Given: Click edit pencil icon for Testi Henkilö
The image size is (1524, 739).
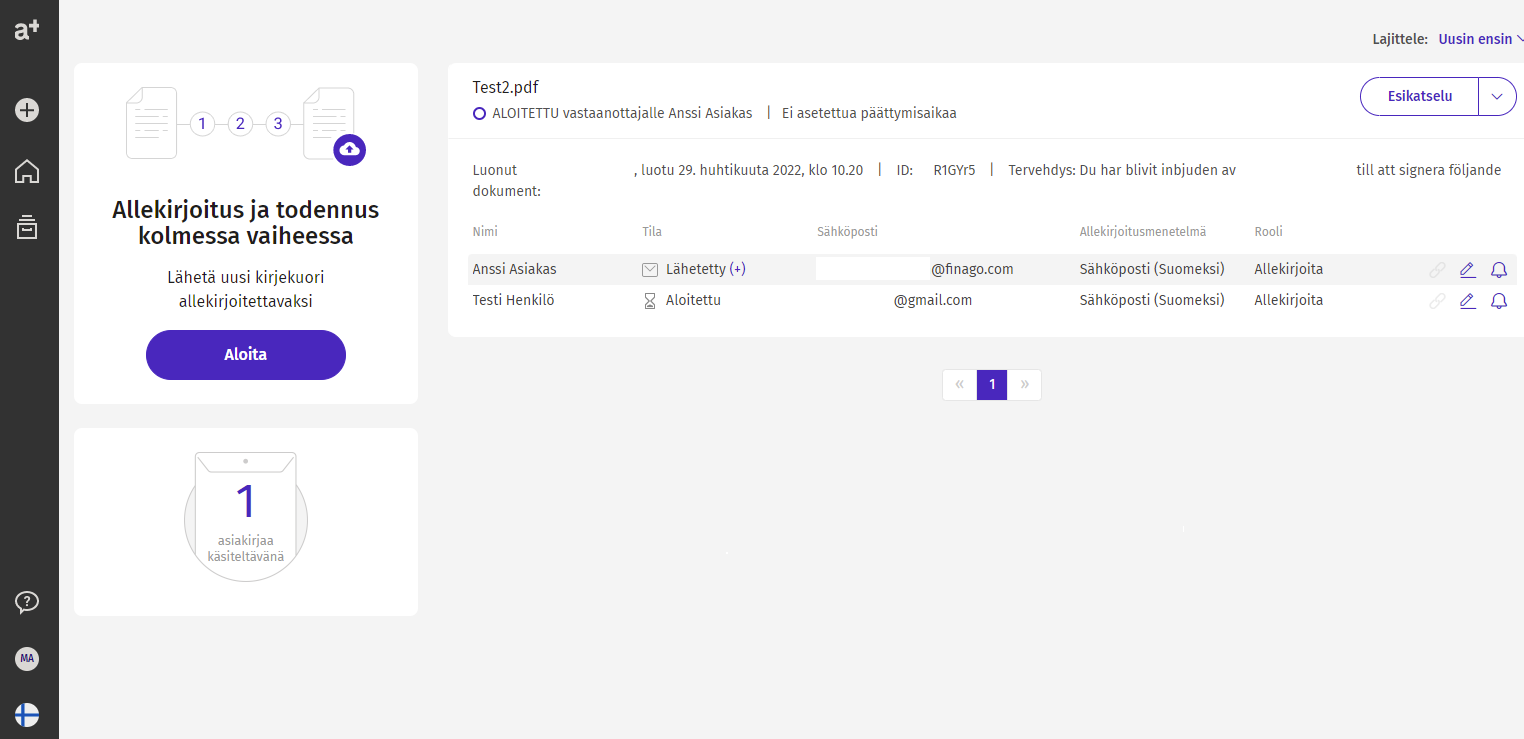Looking at the screenshot, I should click(x=1467, y=300).
